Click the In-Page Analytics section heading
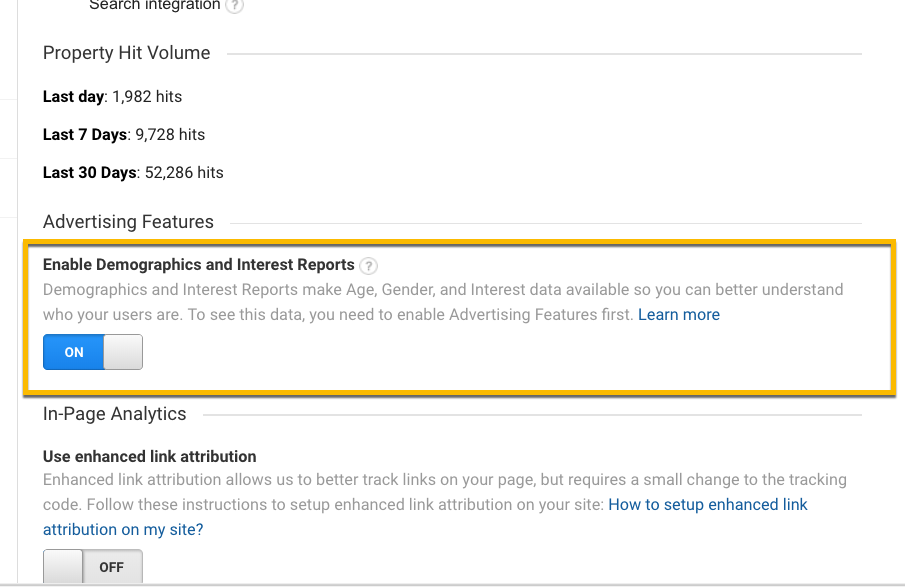The width and height of the screenshot is (905, 587). (x=114, y=414)
